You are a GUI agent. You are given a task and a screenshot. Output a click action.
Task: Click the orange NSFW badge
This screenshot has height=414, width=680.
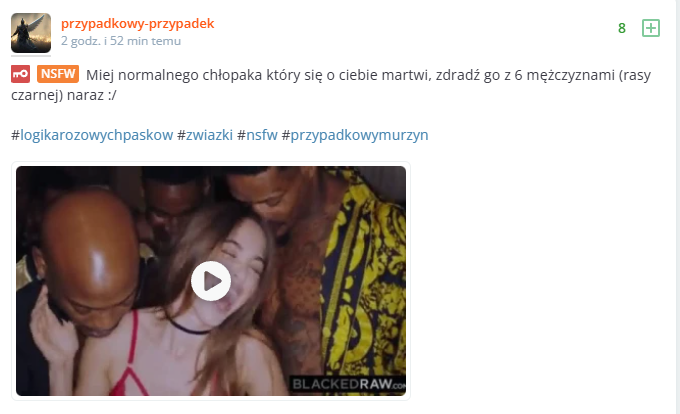pyautogui.click(x=58, y=74)
